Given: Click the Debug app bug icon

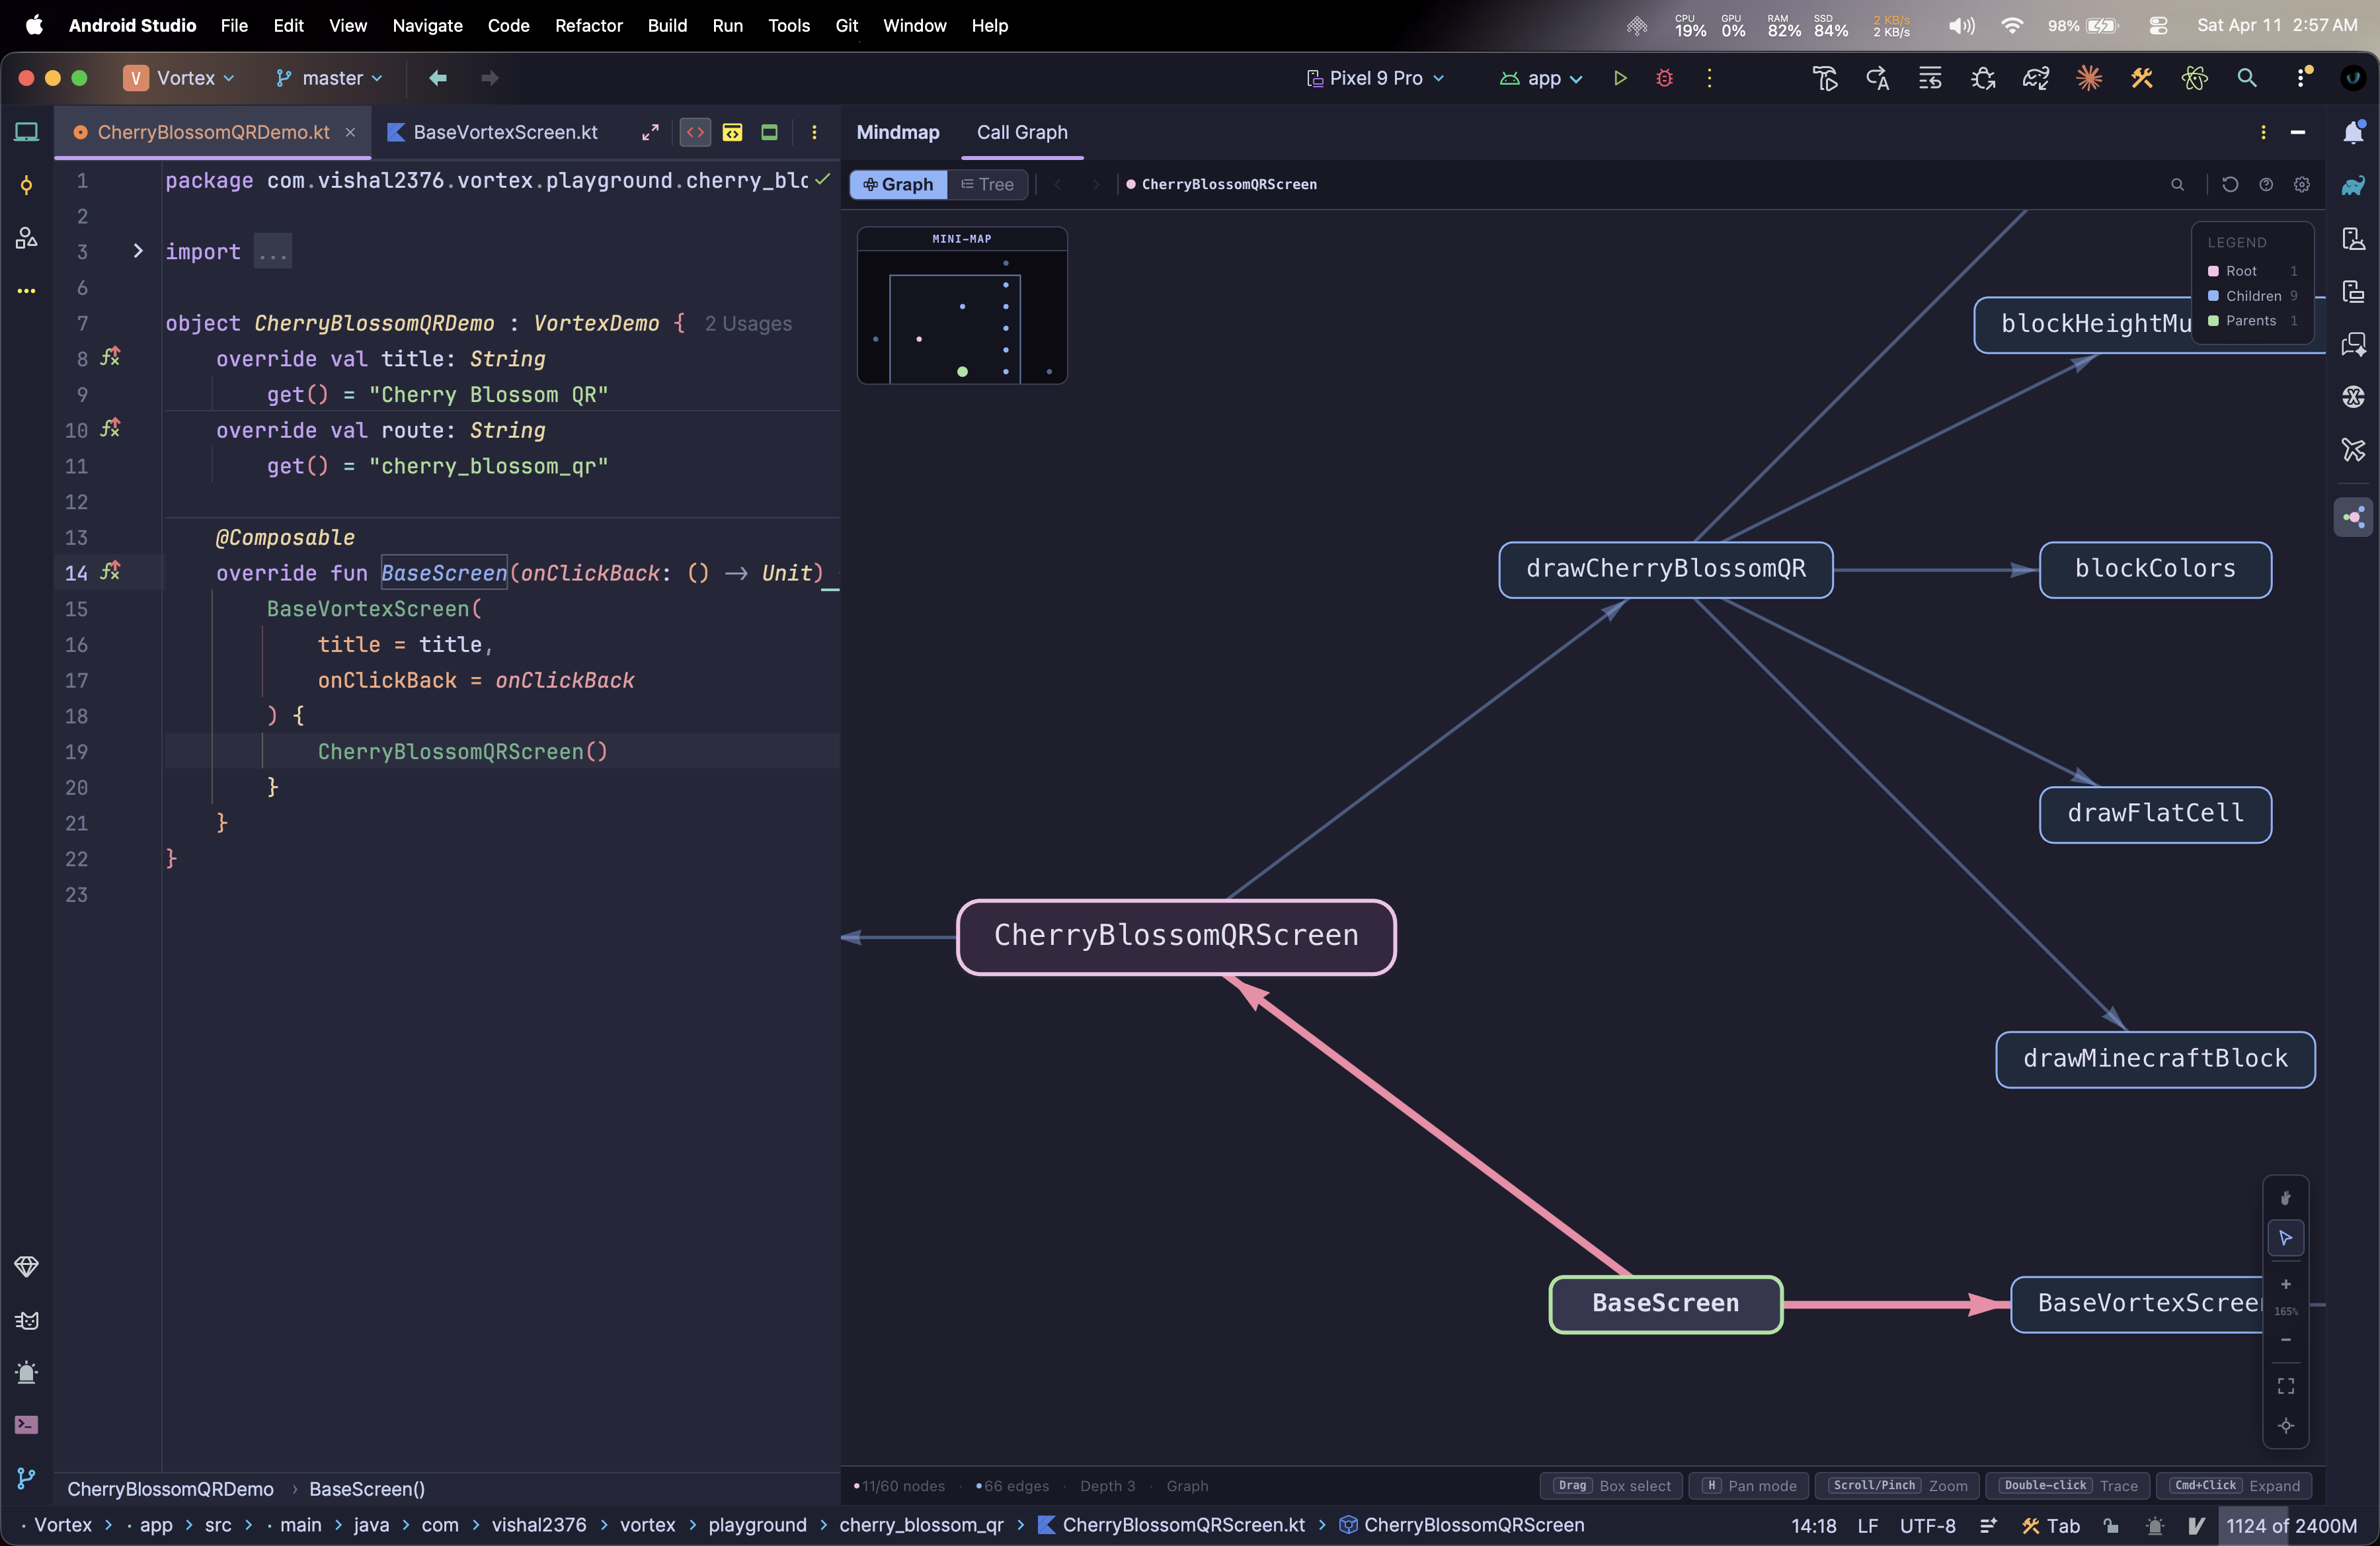Looking at the screenshot, I should [x=1664, y=78].
